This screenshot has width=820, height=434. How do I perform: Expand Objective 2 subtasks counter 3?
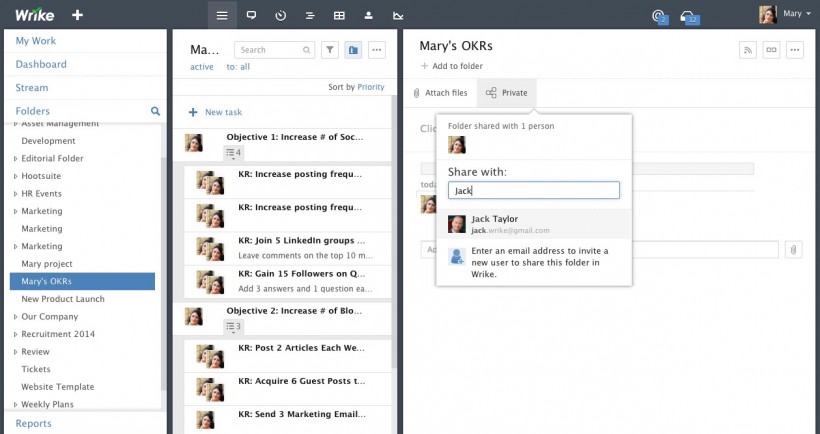tap(233, 327)
